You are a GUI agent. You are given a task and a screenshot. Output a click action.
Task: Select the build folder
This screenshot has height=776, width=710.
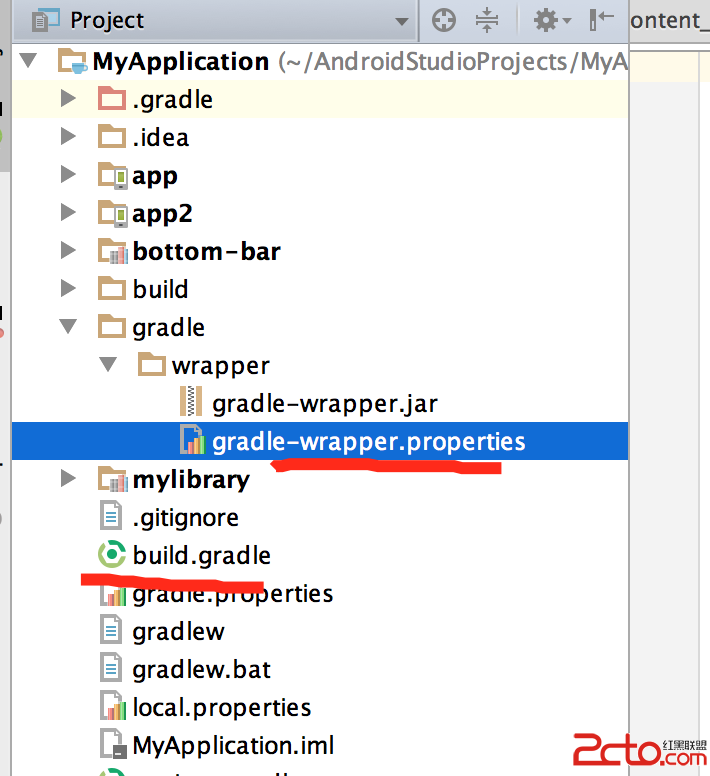pyautogui.click(x=160, y=289)
